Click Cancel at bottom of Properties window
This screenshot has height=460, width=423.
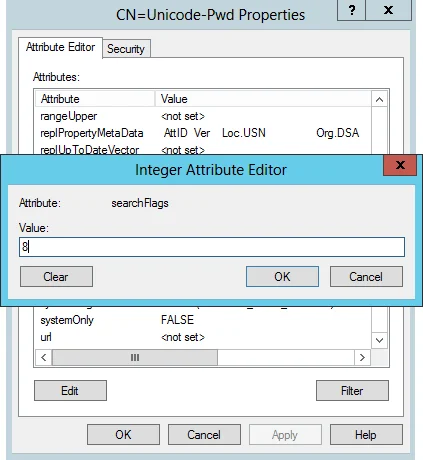tap(204, 434)
